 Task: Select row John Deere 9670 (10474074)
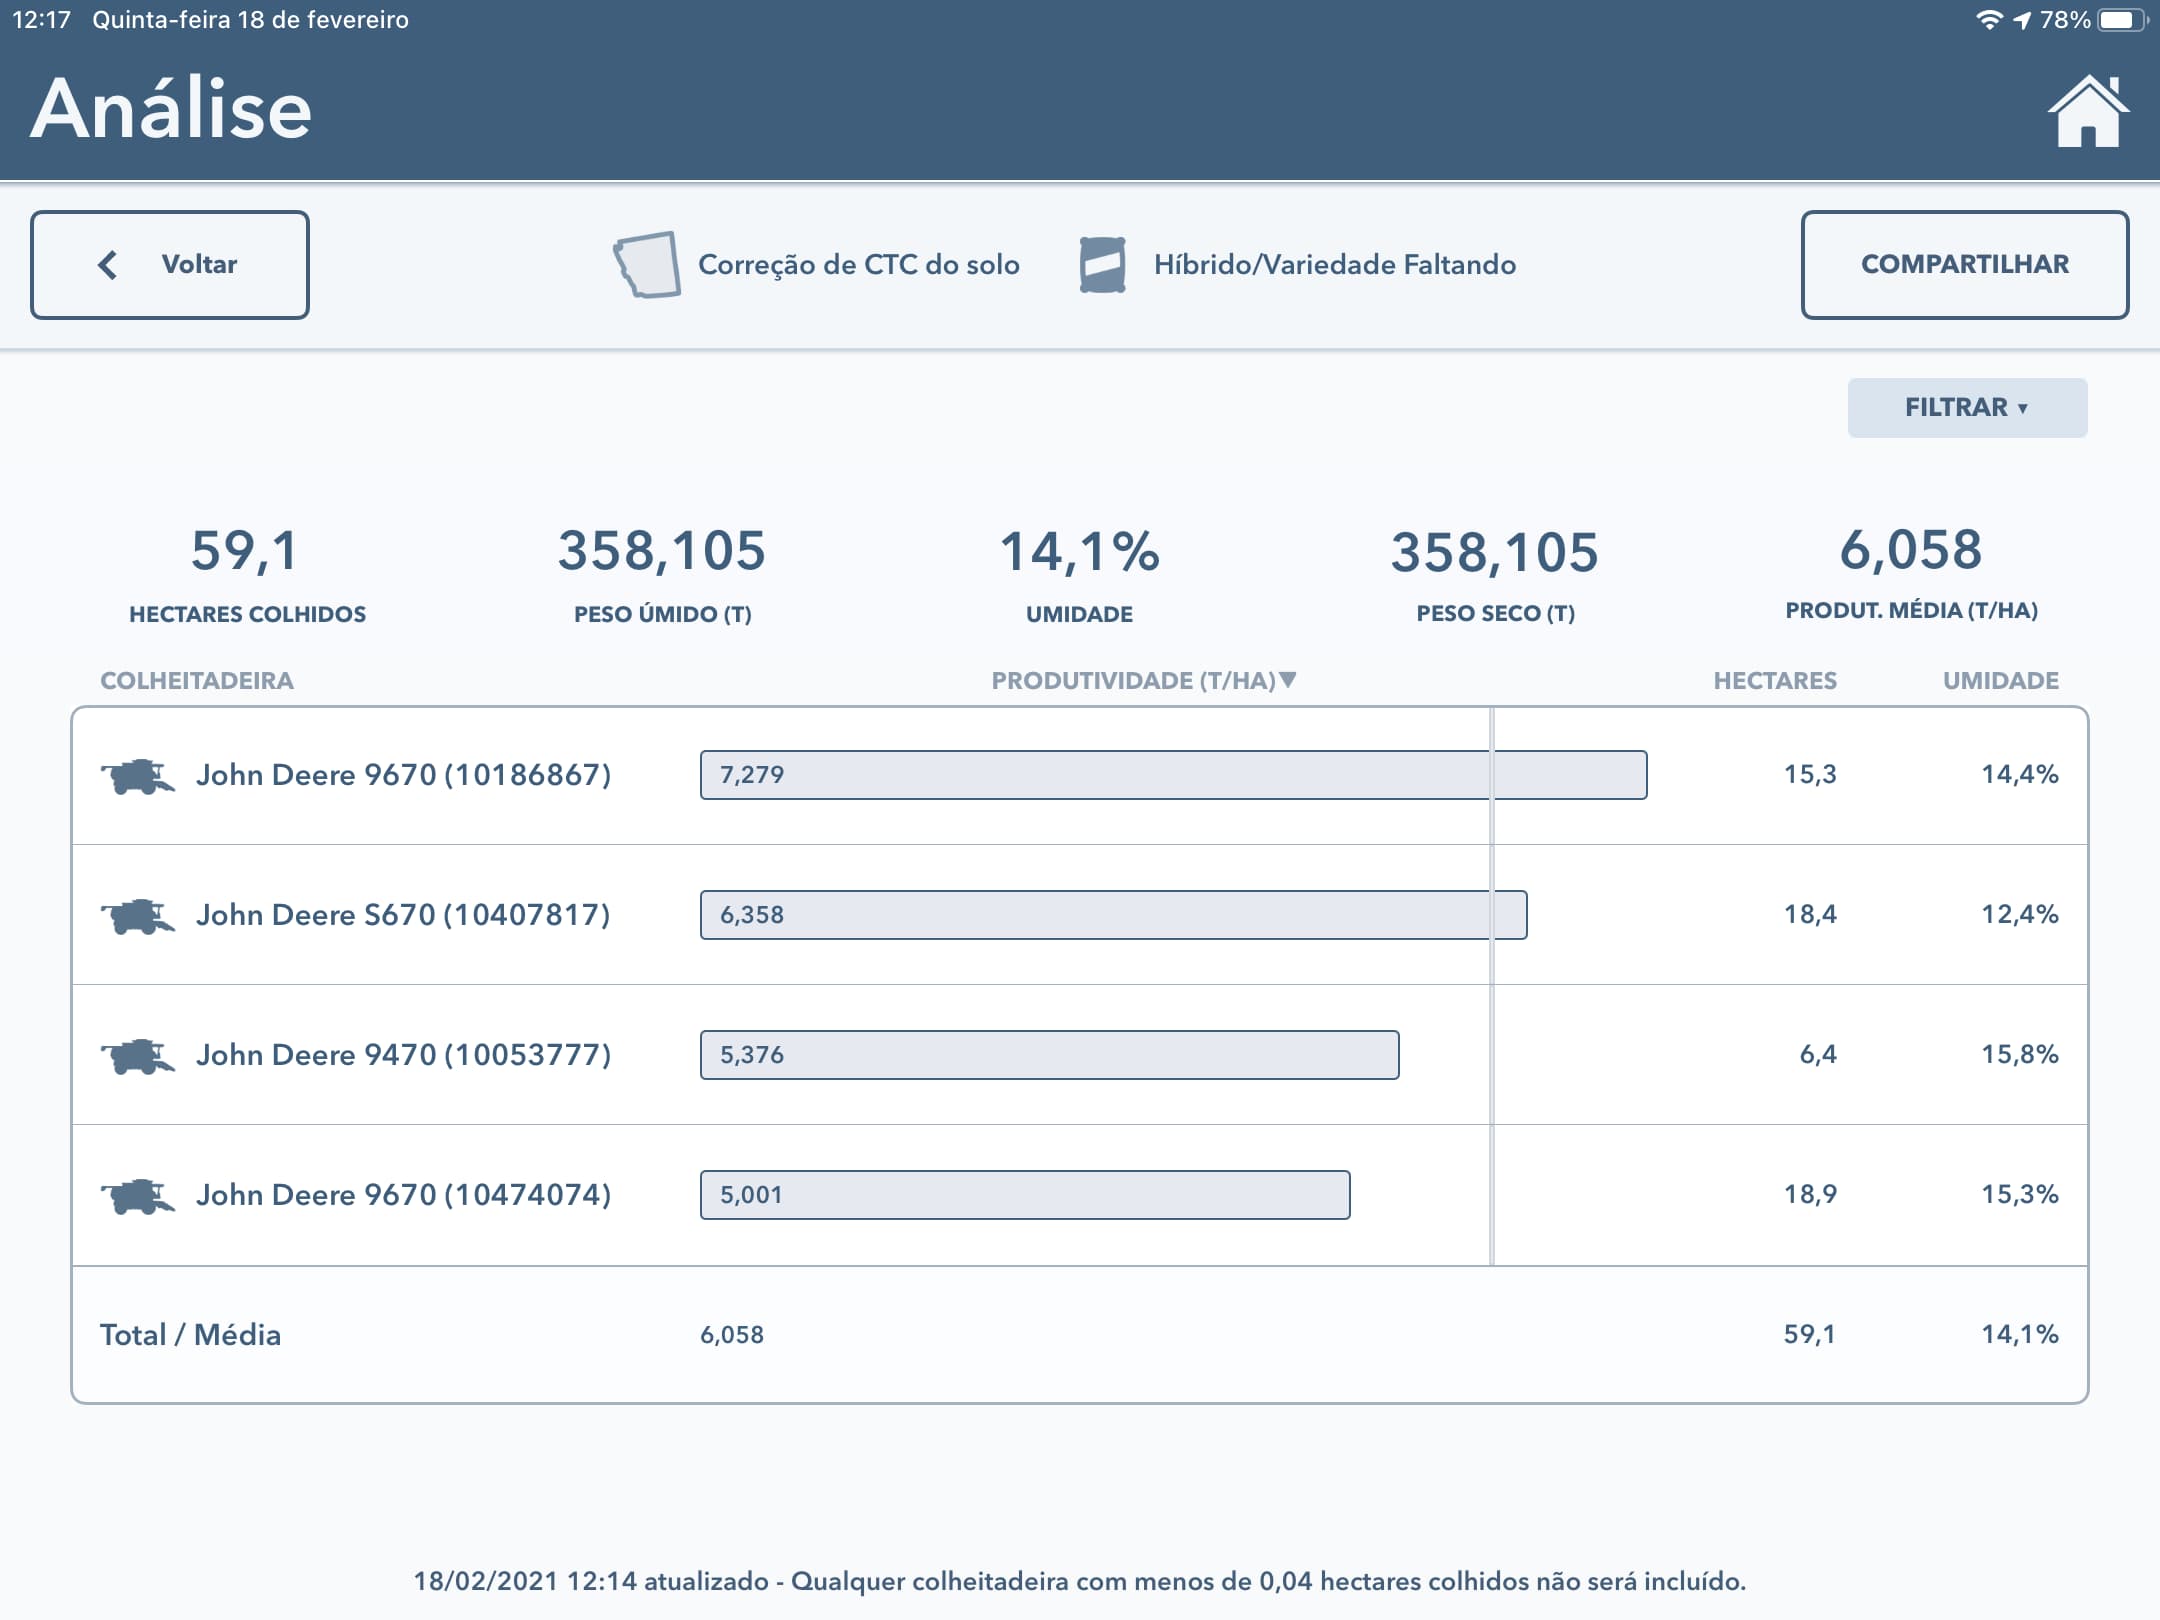pos(1080,1195)
